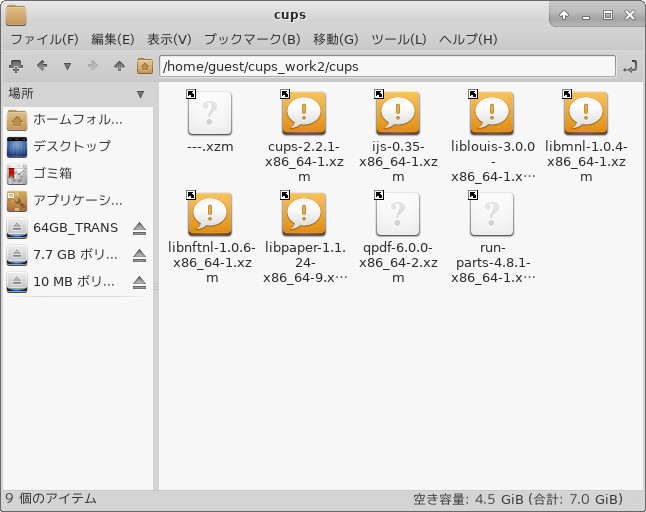This screenshot has width=646, height=512.
Task: Select the ijs-0.35-x86_64-1.xzm file icon
Action: pos(398,113)
